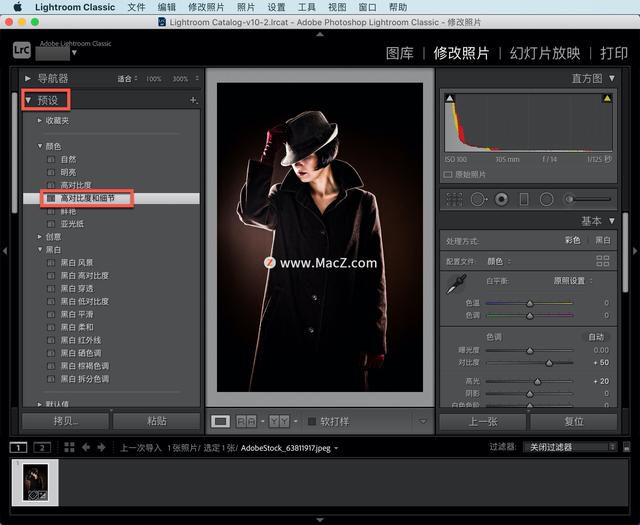Click the 自动 auto tone button
The image size is (640, 525).
coord(596,337)
